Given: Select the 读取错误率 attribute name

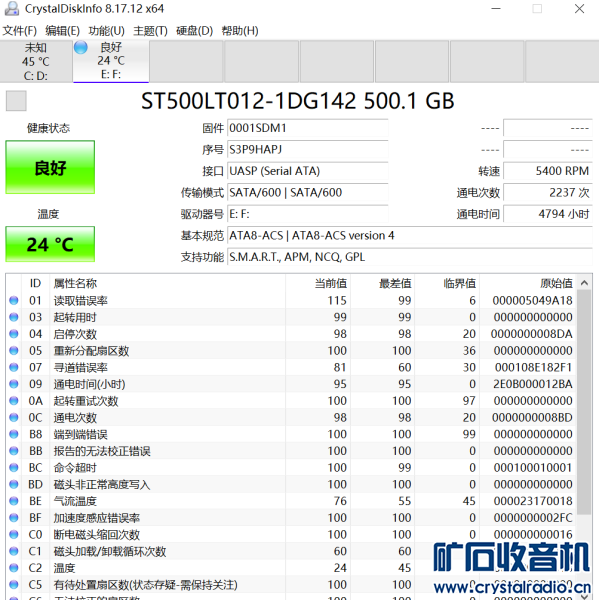Looking at the screenshot, I should pyautogui.click(x=80, y=301).
